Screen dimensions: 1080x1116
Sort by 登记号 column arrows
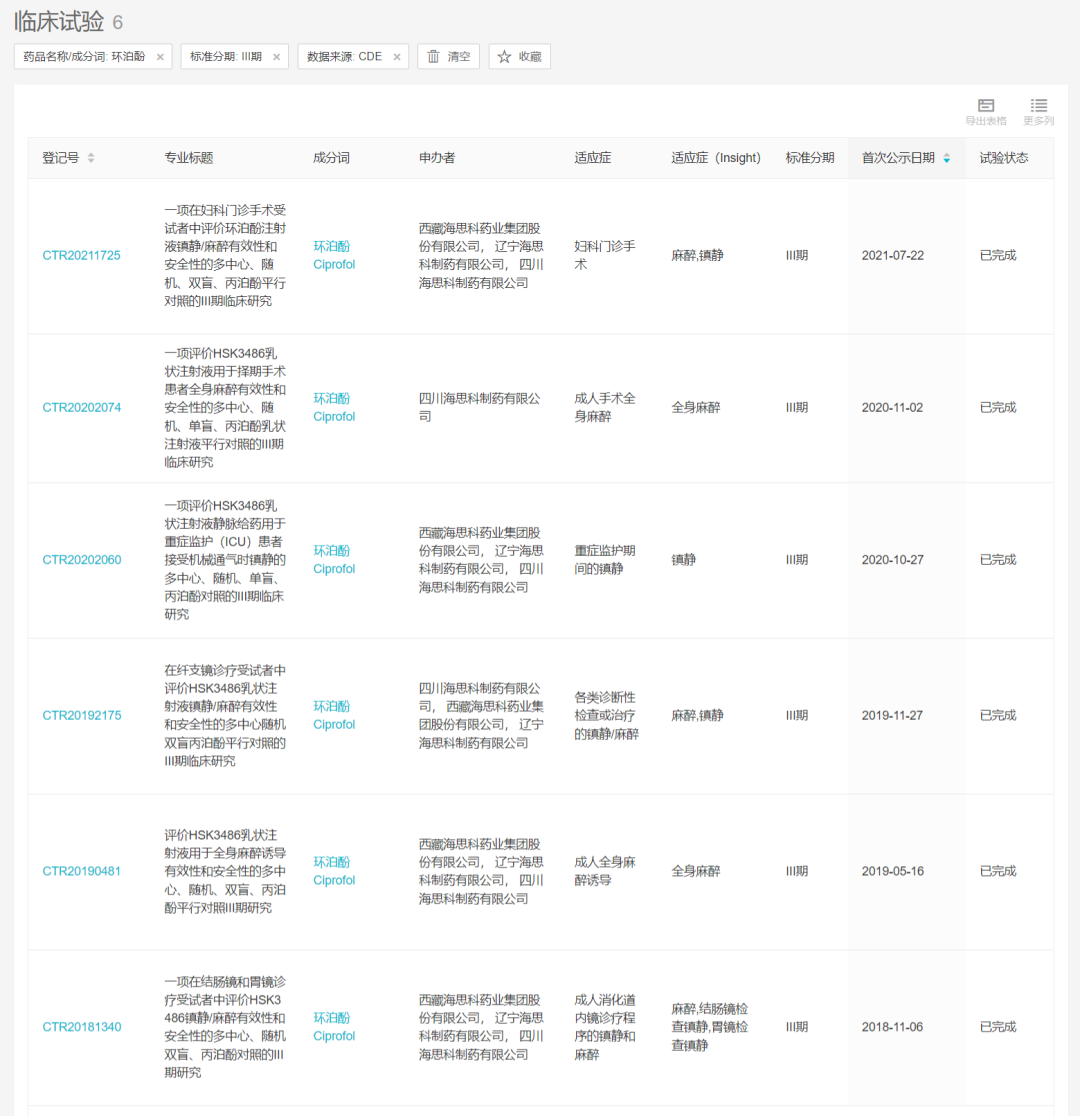[x=91, y=158]
